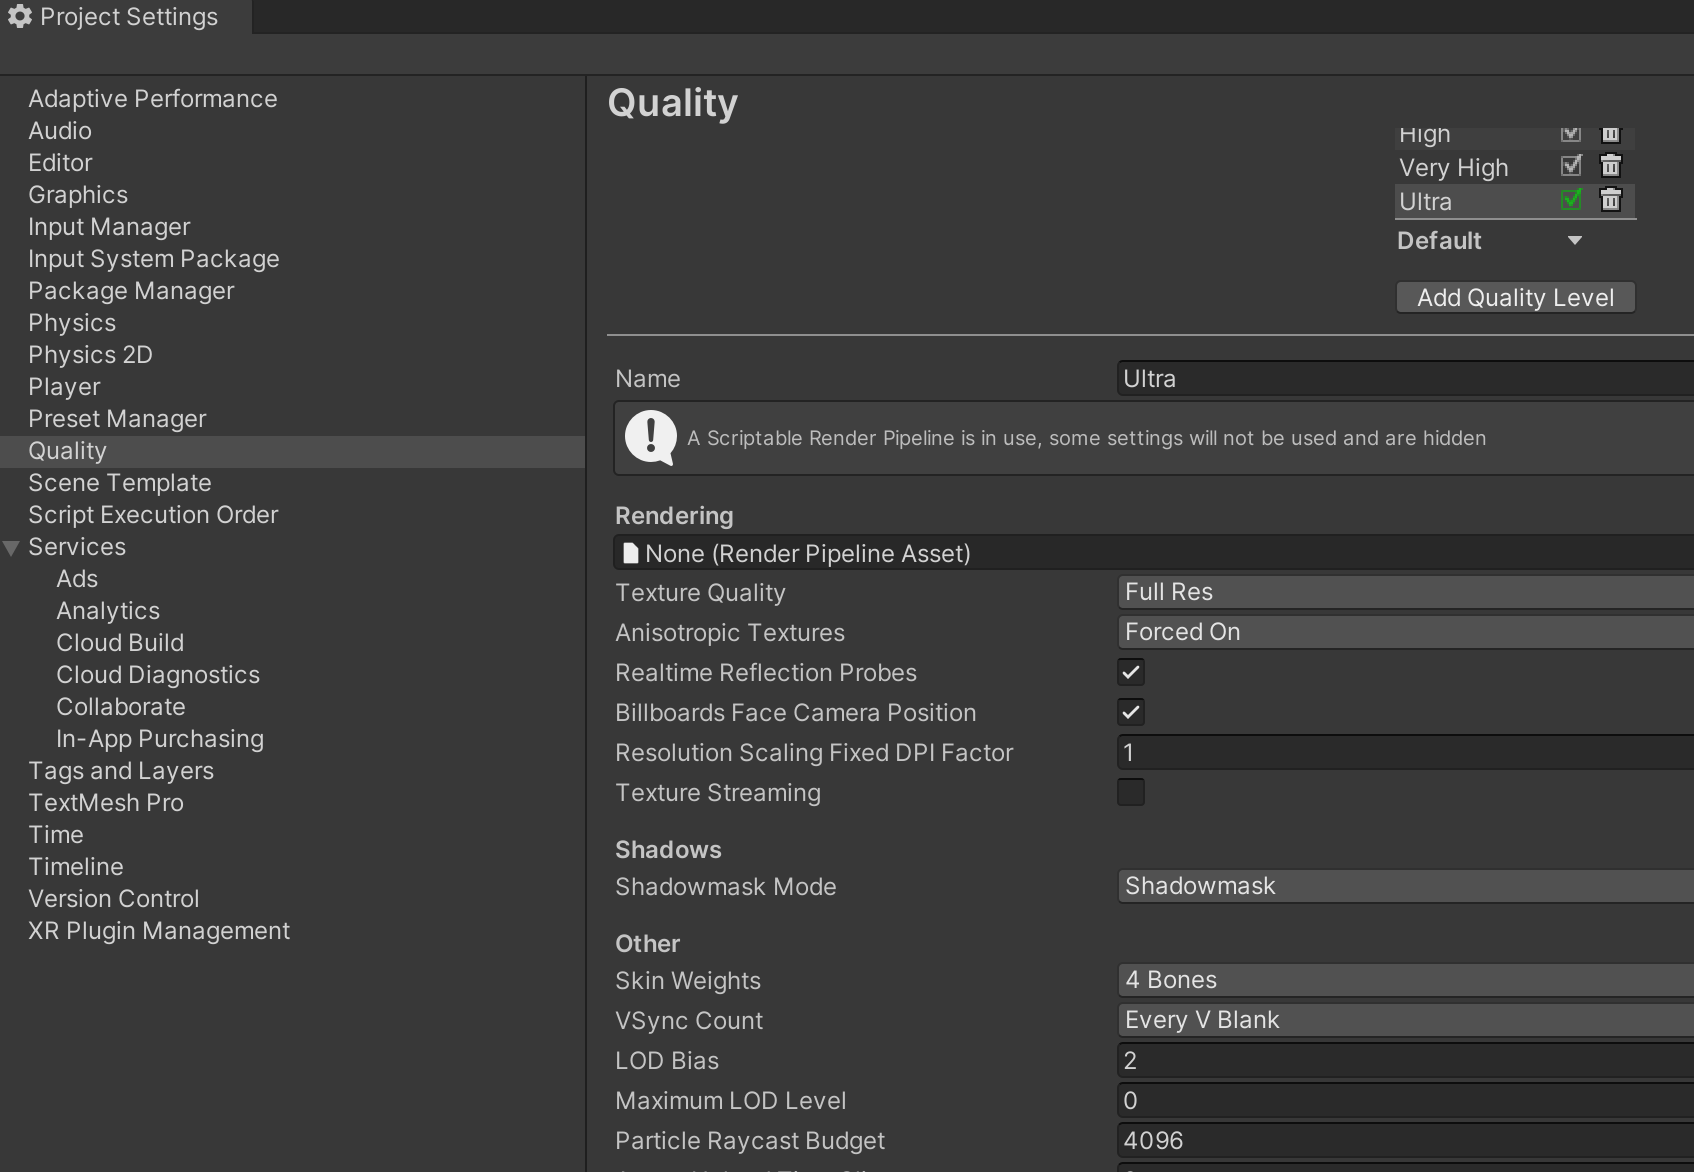Delete the Very High quality level
Viewport: 1694px width, 1172px height.
click(1610, 166)
